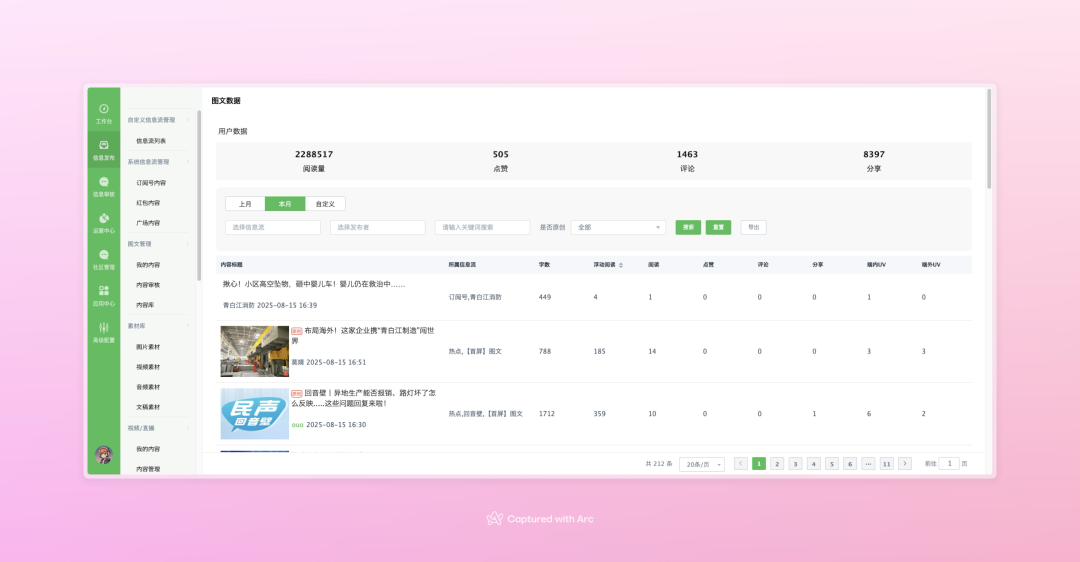The image size is (1080, 562).
Task: Collapse the 图文管理 menu group
Action: [x=158, y=244]
